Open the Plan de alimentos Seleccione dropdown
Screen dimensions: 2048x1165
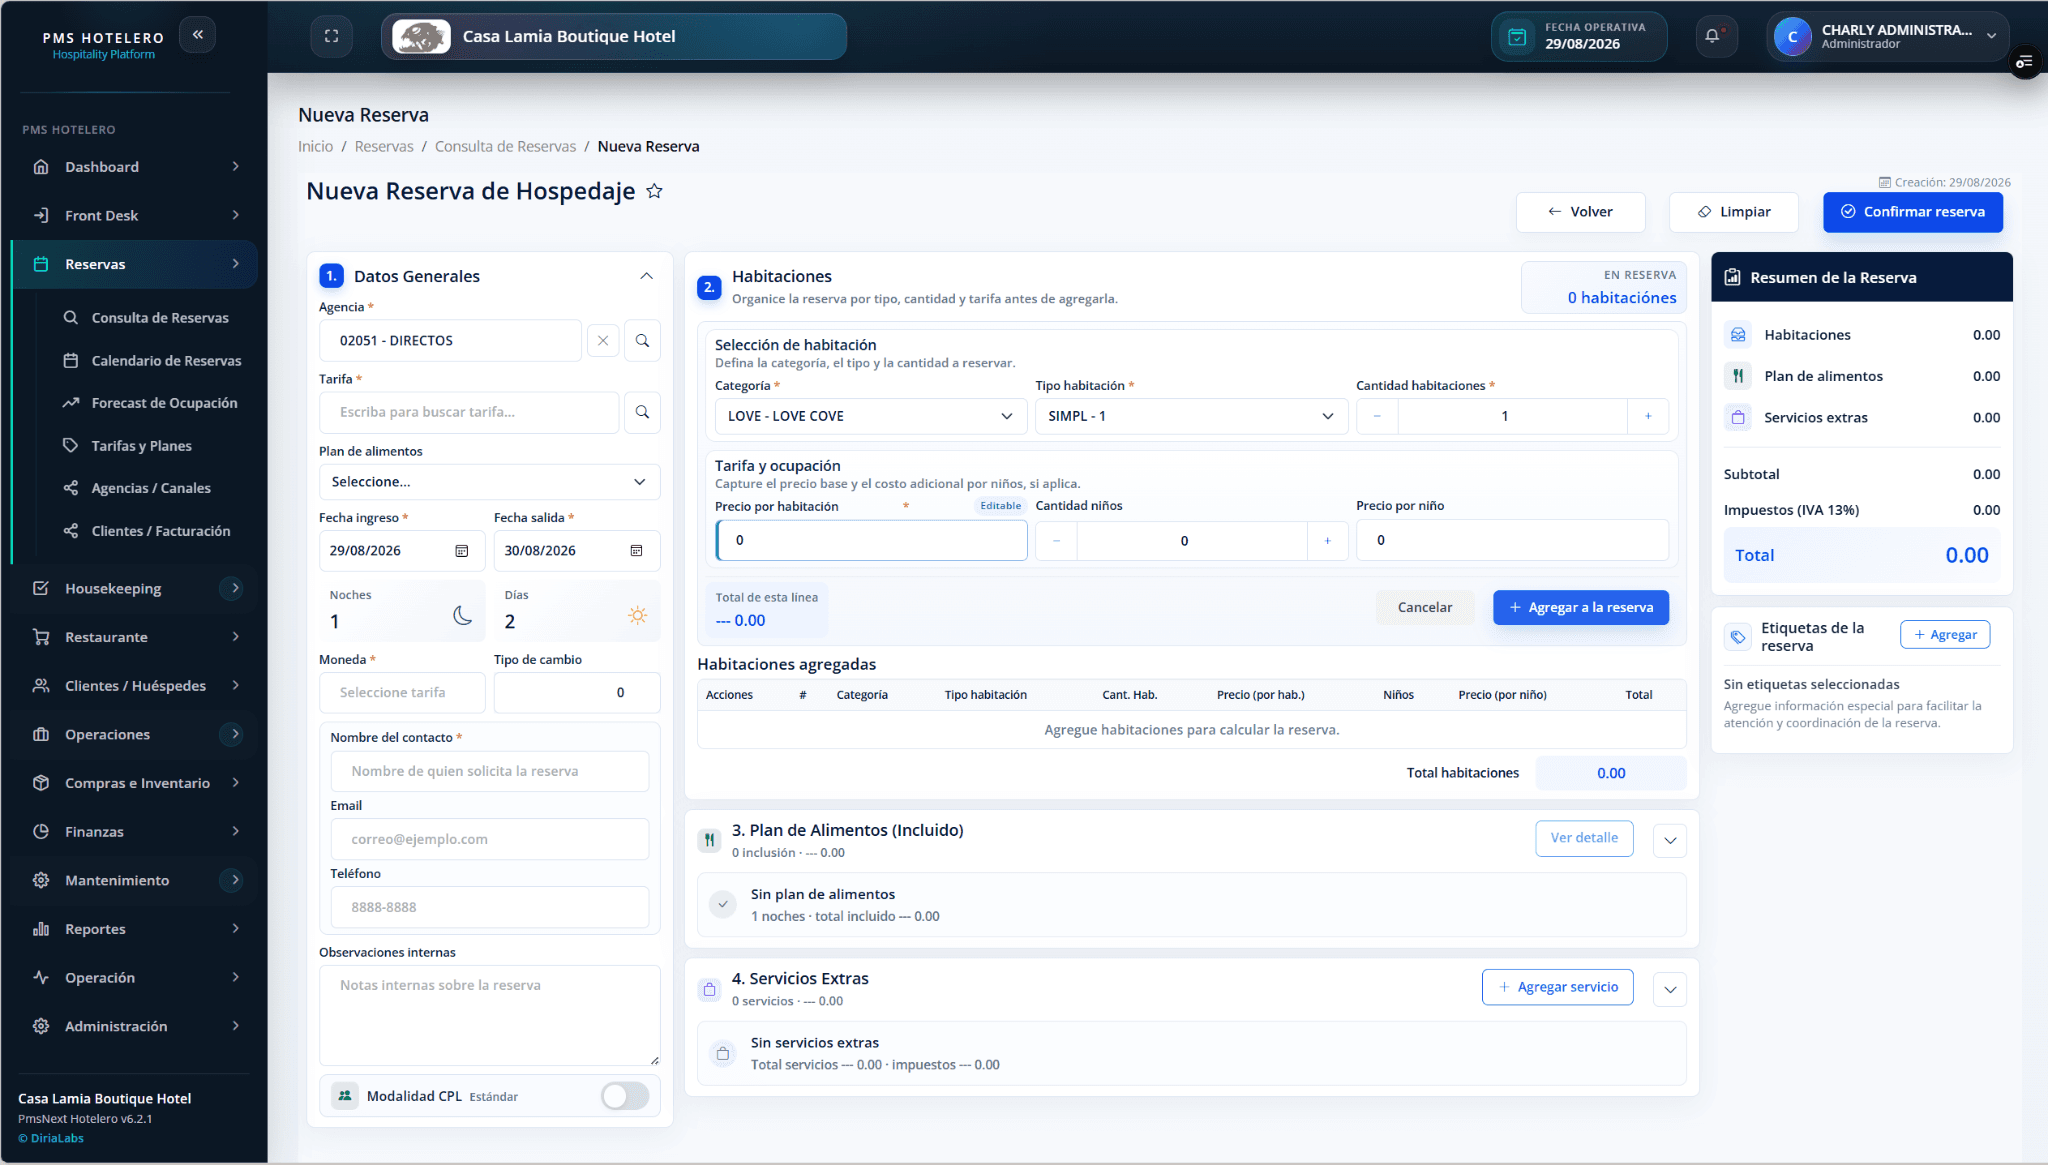(489, 482)
